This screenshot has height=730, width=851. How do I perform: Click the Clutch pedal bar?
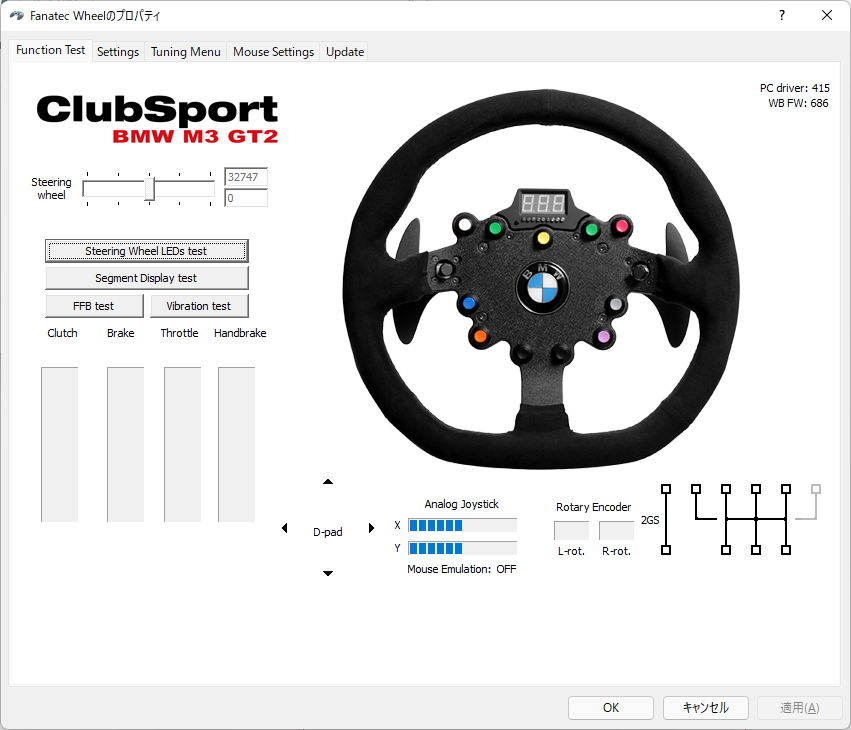tap(60, 445)
